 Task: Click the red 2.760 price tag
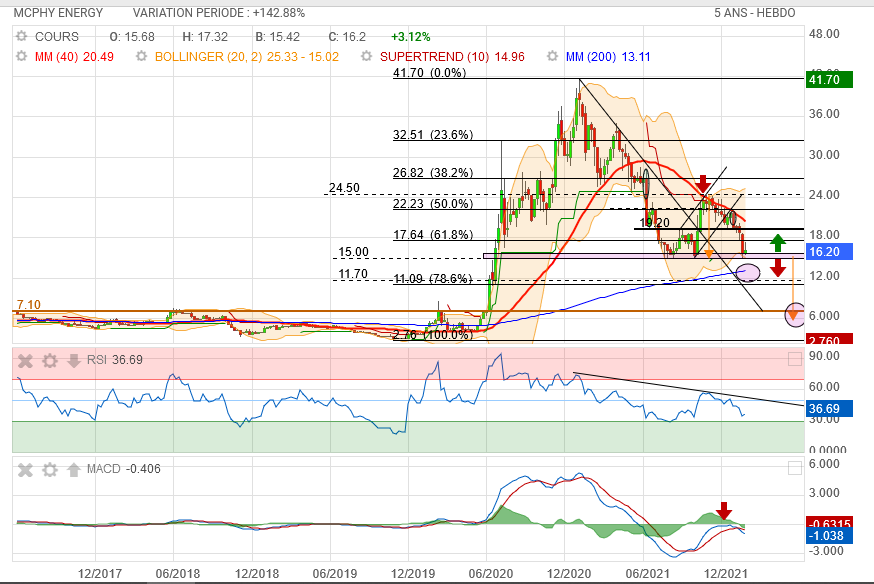point(829,339)
